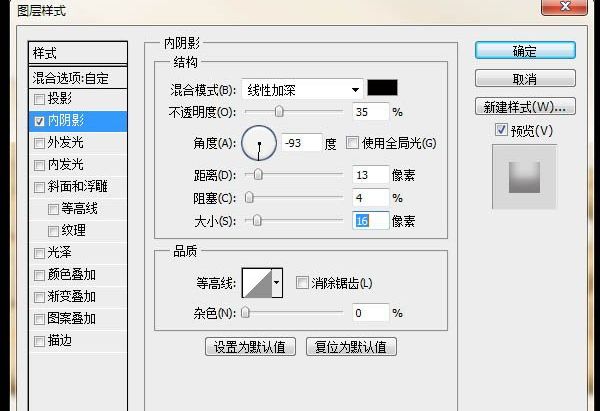The image size is (600, 411).
Task: Click the distance field showing 13
Action: click(x=370, y=175)
